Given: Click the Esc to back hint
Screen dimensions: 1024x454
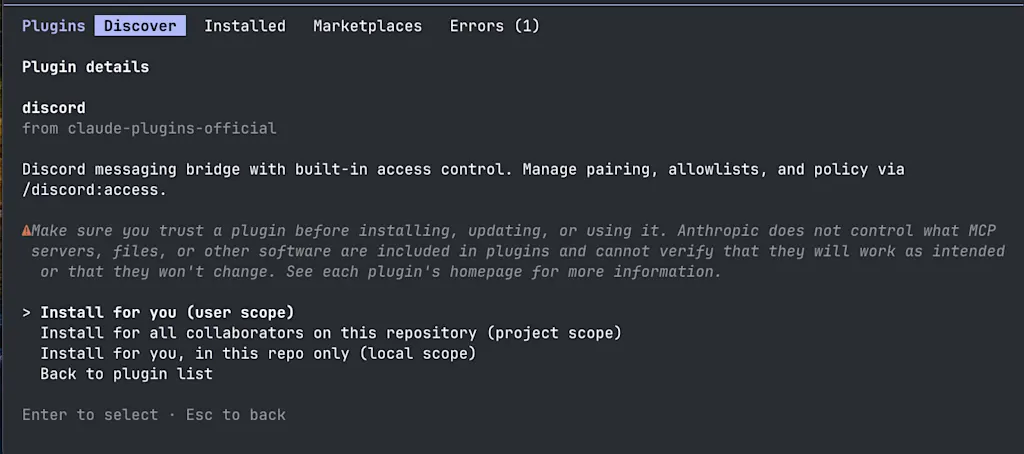Looking at the screenshot, I should point(236,415).
